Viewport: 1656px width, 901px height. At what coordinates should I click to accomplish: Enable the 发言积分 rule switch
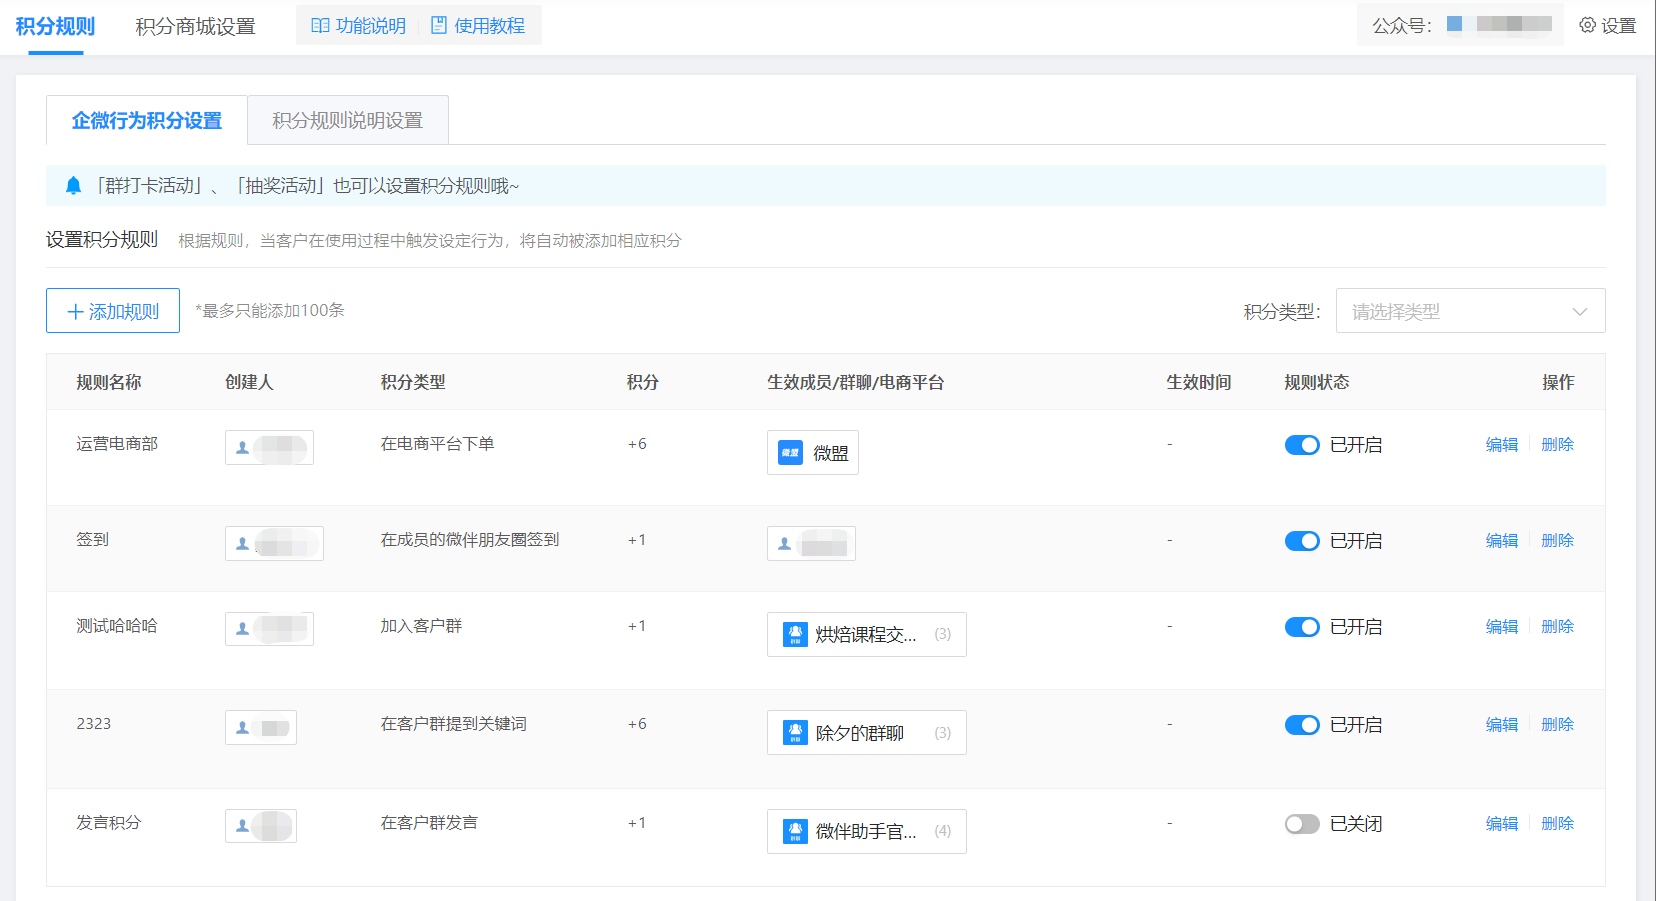[x=1302, y=824]
